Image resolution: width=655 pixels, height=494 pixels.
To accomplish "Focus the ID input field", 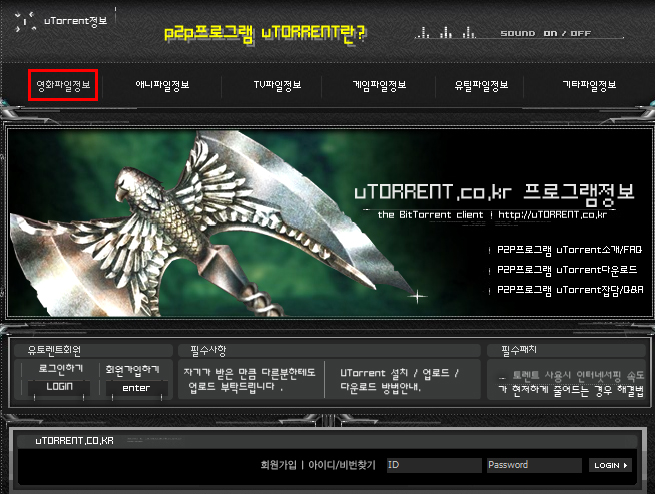I will (434, 465).
